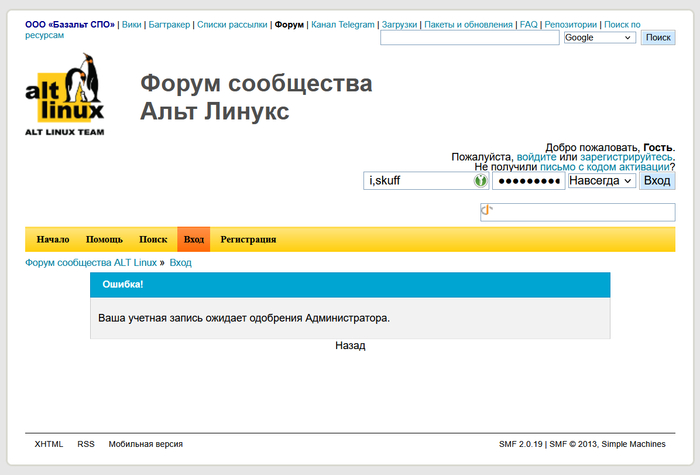Visit the Канал Telegram link

pos(343,24)
